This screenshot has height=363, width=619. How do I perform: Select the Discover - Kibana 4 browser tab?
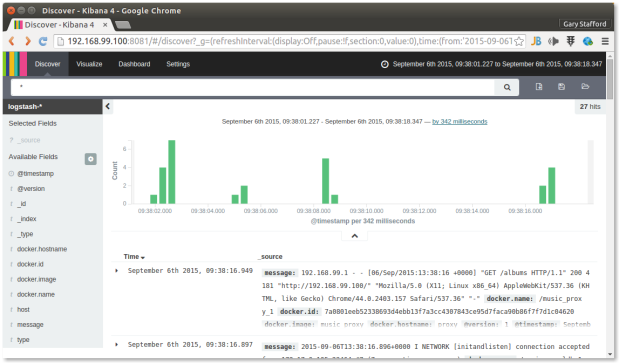tap(59, 25)
